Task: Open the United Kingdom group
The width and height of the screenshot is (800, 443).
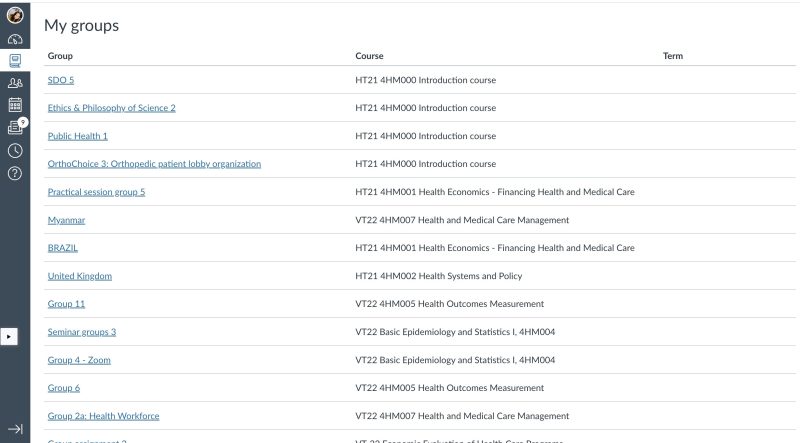Action: (79, 276)
